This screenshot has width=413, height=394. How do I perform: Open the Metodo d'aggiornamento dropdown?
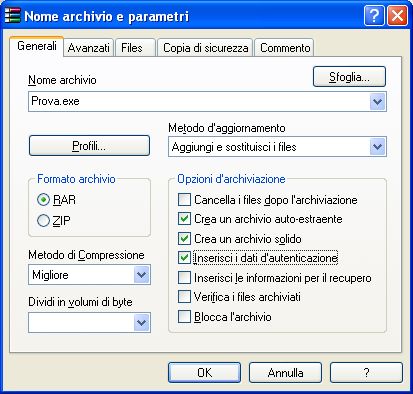(377, 147)
